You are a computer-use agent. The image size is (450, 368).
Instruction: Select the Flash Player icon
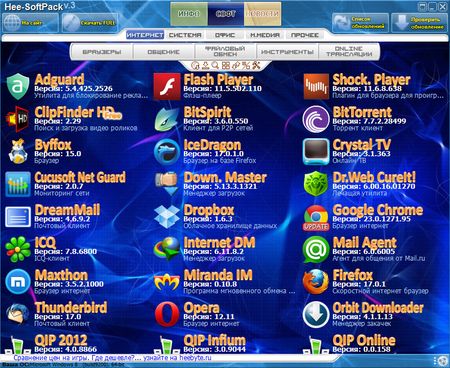tap(167, 87)
